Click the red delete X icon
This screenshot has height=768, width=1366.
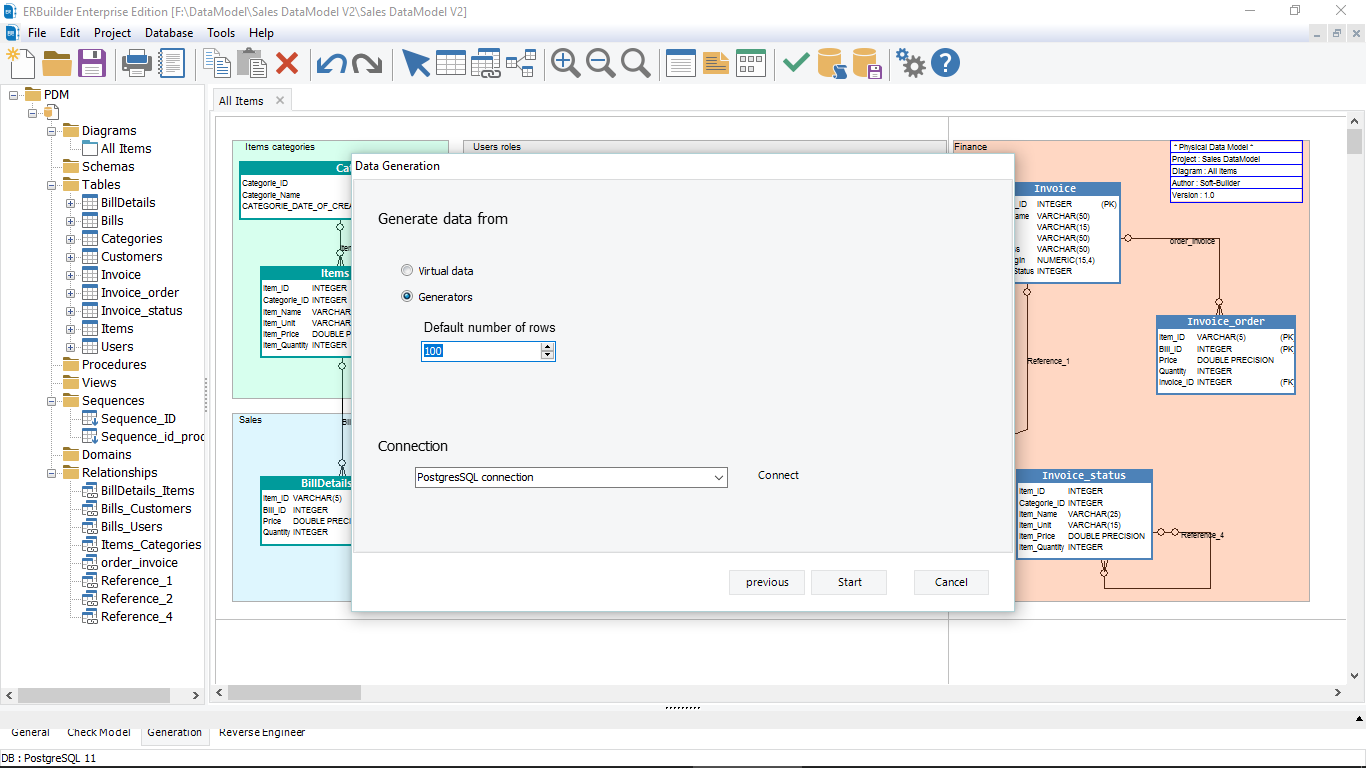287,63
